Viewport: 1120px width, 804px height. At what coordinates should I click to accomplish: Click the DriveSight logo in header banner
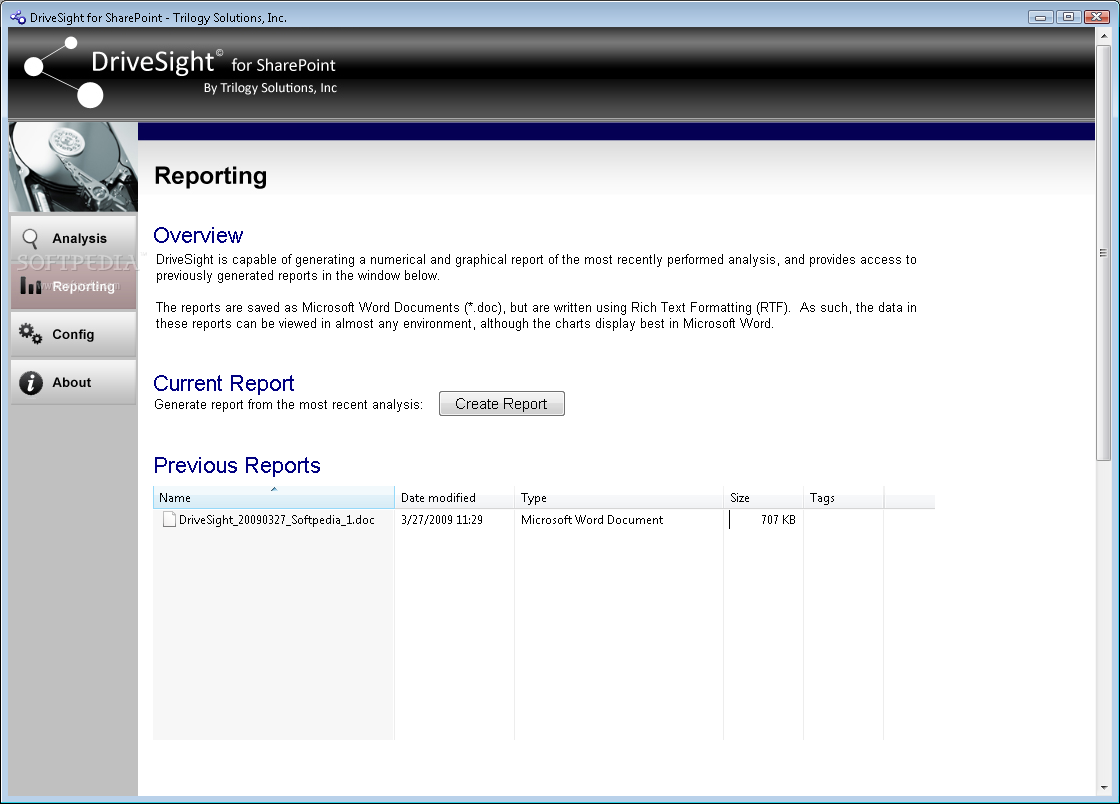(x=181, y=72)
